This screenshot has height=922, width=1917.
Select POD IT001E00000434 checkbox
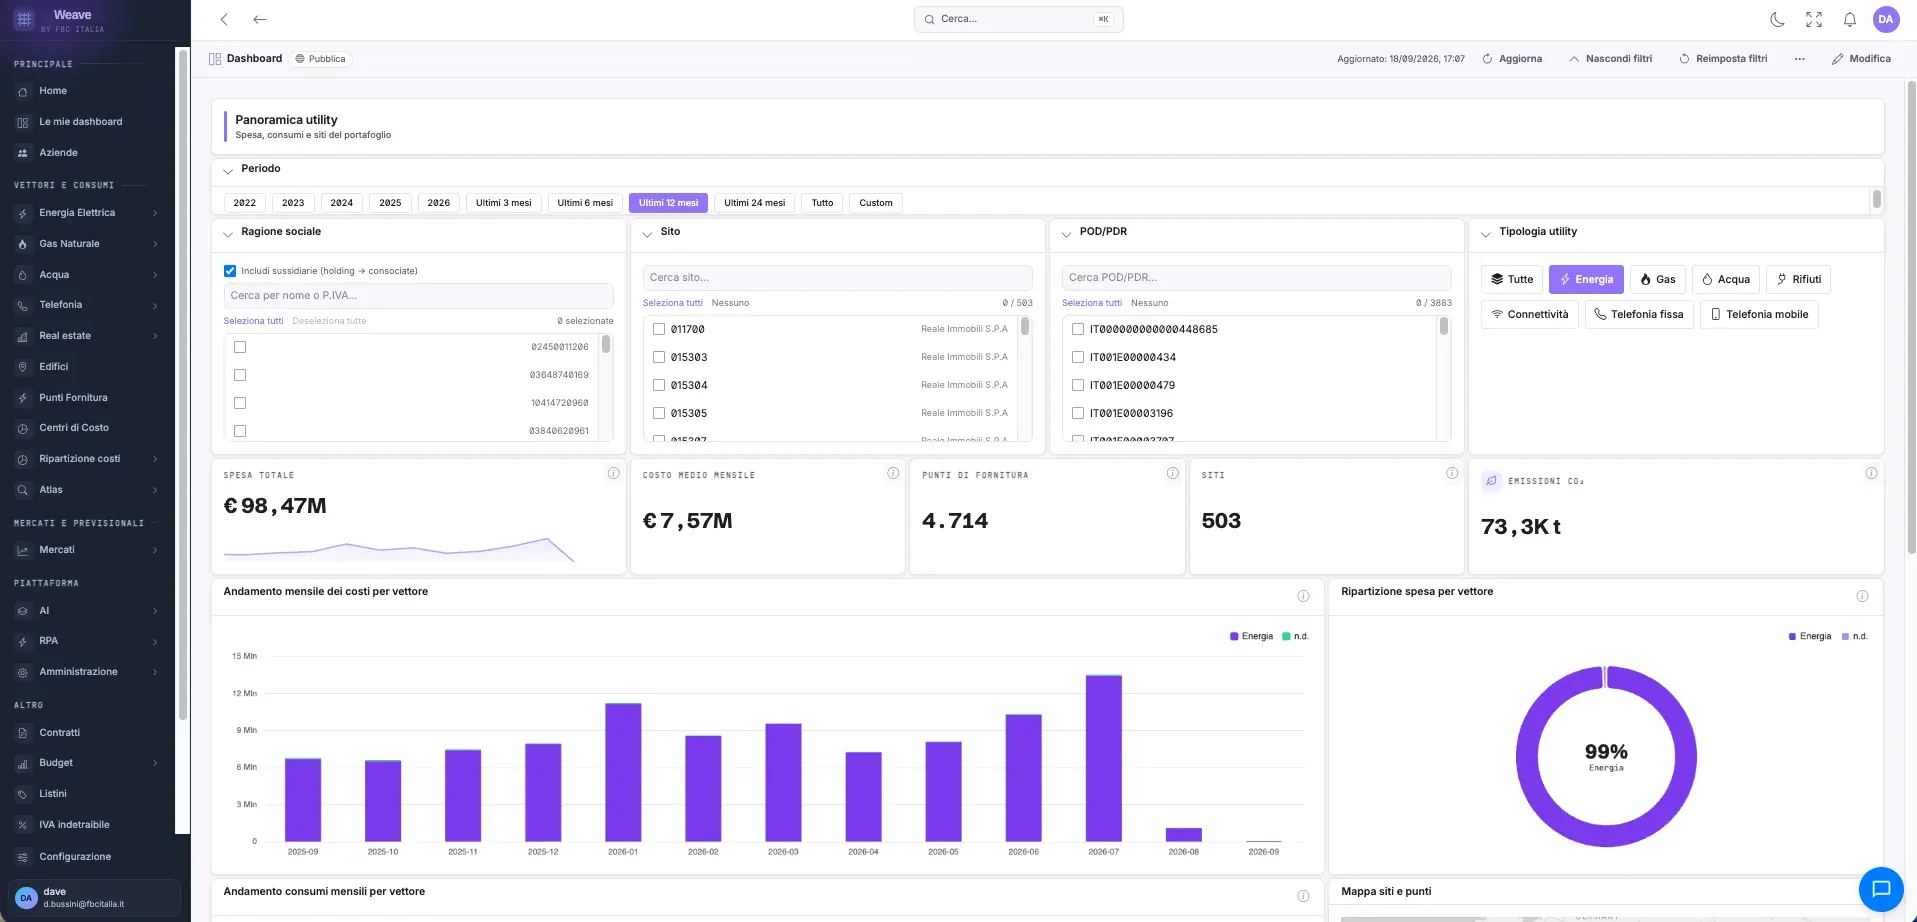pyautogui.click(x=1078, y=357)
